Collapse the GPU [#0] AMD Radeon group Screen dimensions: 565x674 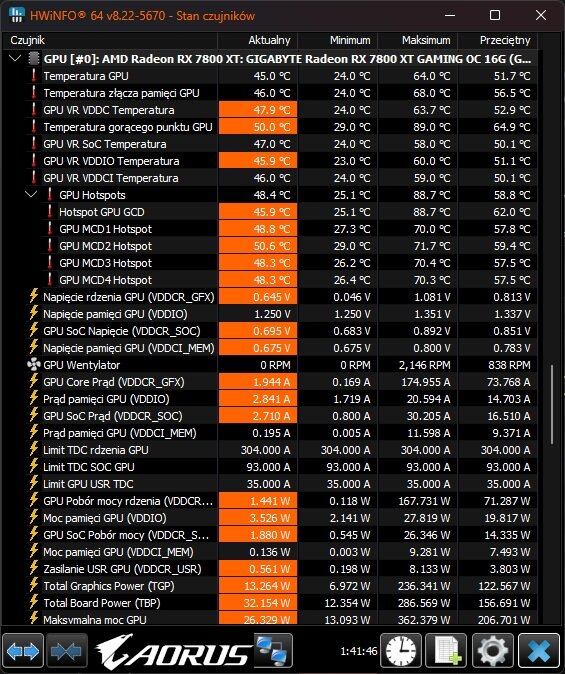[x=15, y=58]
